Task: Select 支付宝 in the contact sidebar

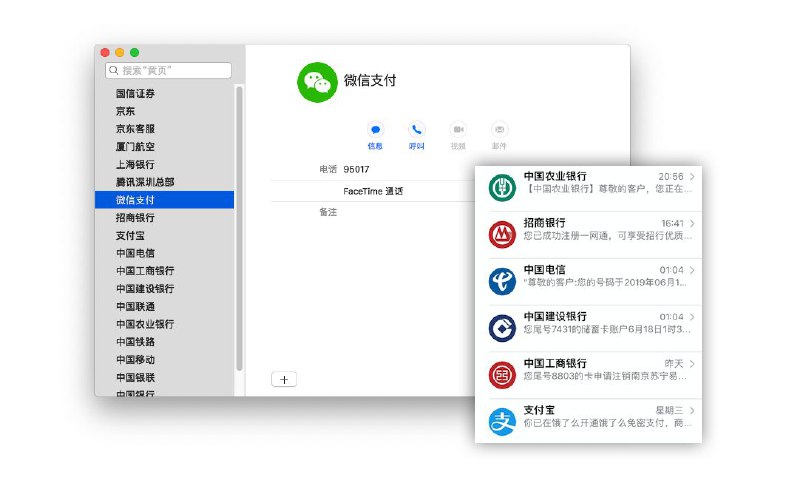Action: tap(130, 235)
